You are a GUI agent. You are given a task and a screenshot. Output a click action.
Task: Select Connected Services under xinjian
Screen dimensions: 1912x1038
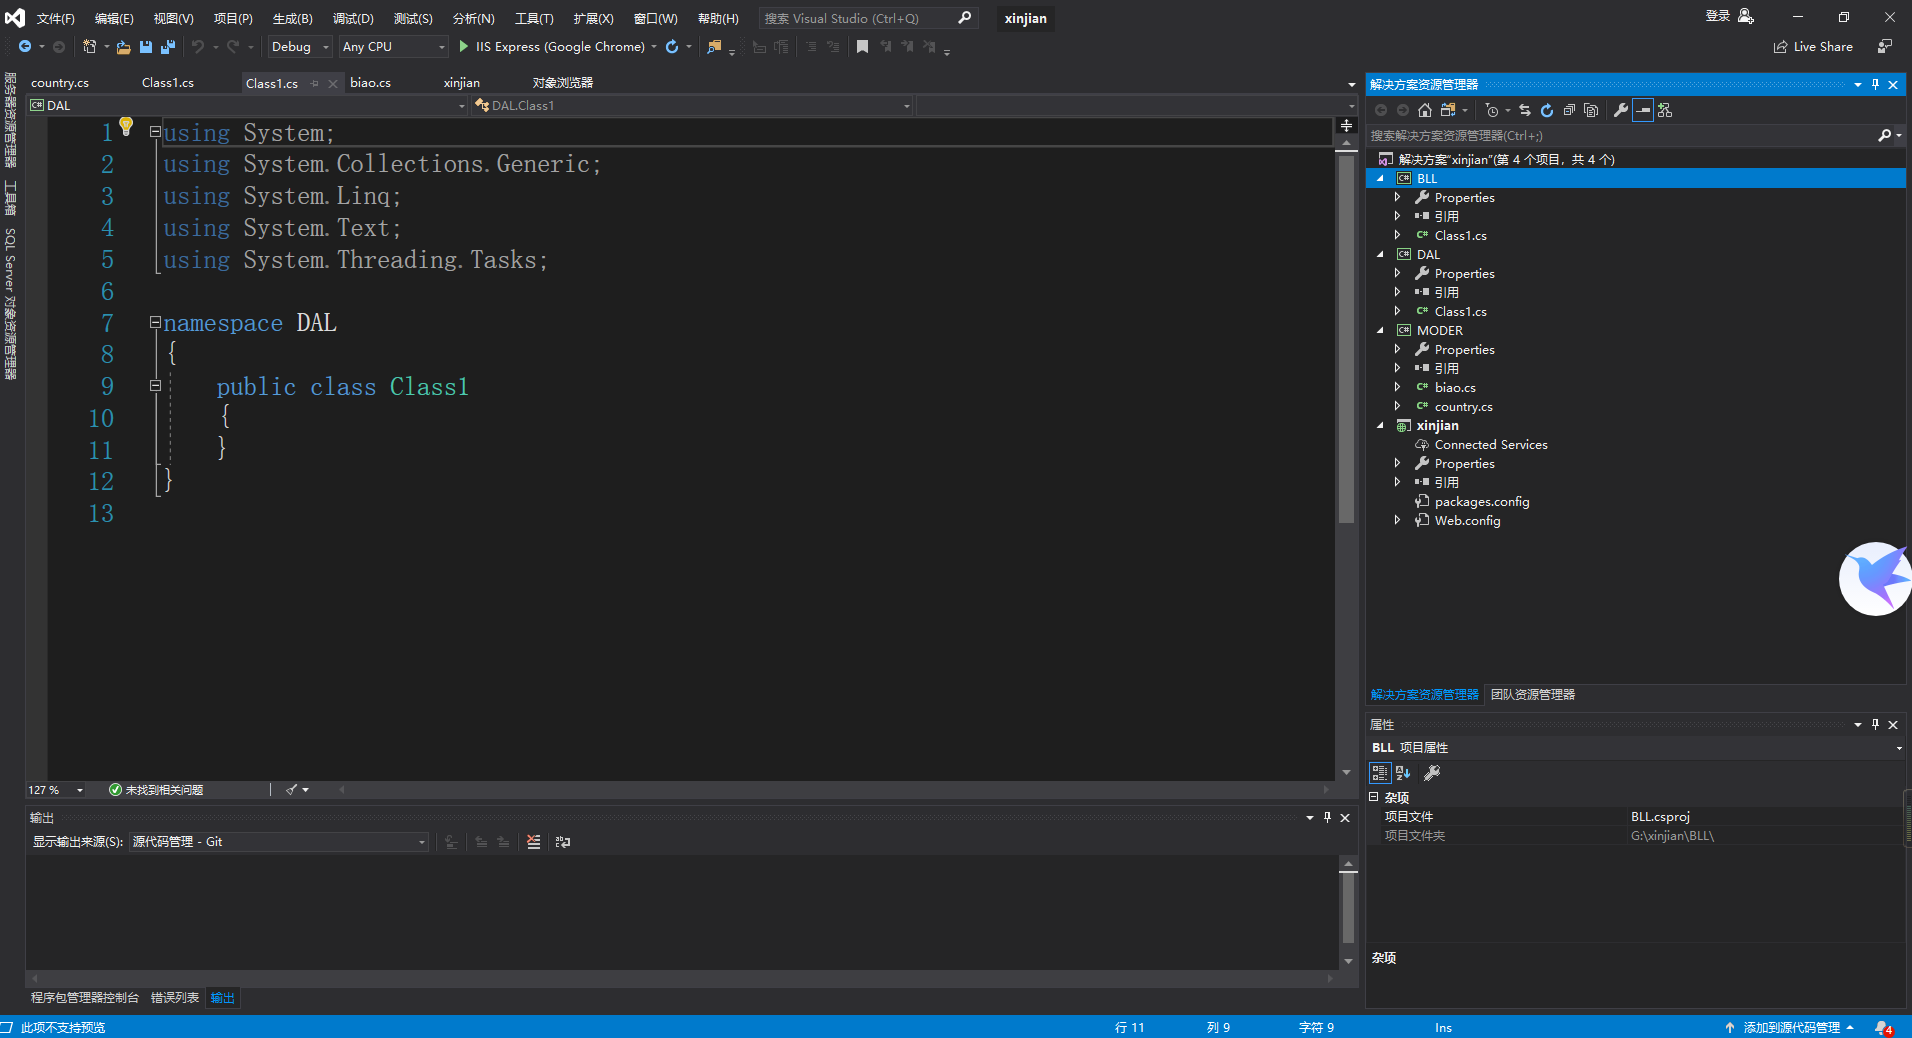1491,445
